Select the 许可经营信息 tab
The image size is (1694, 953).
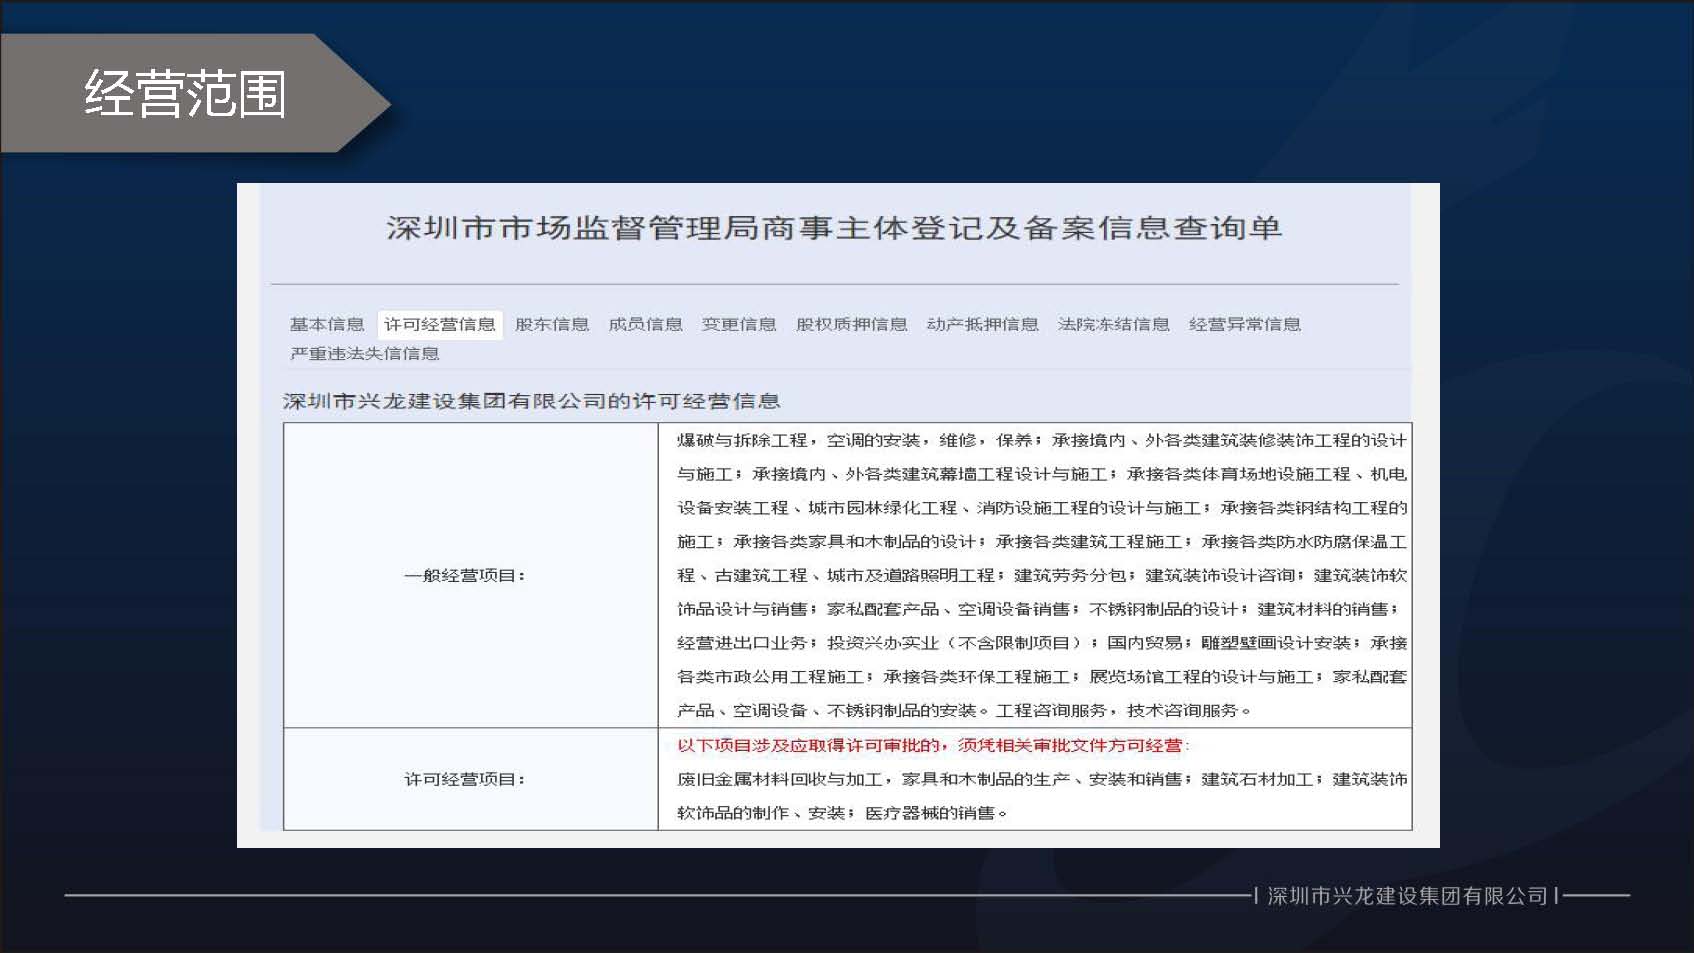[x=440, y=324]
